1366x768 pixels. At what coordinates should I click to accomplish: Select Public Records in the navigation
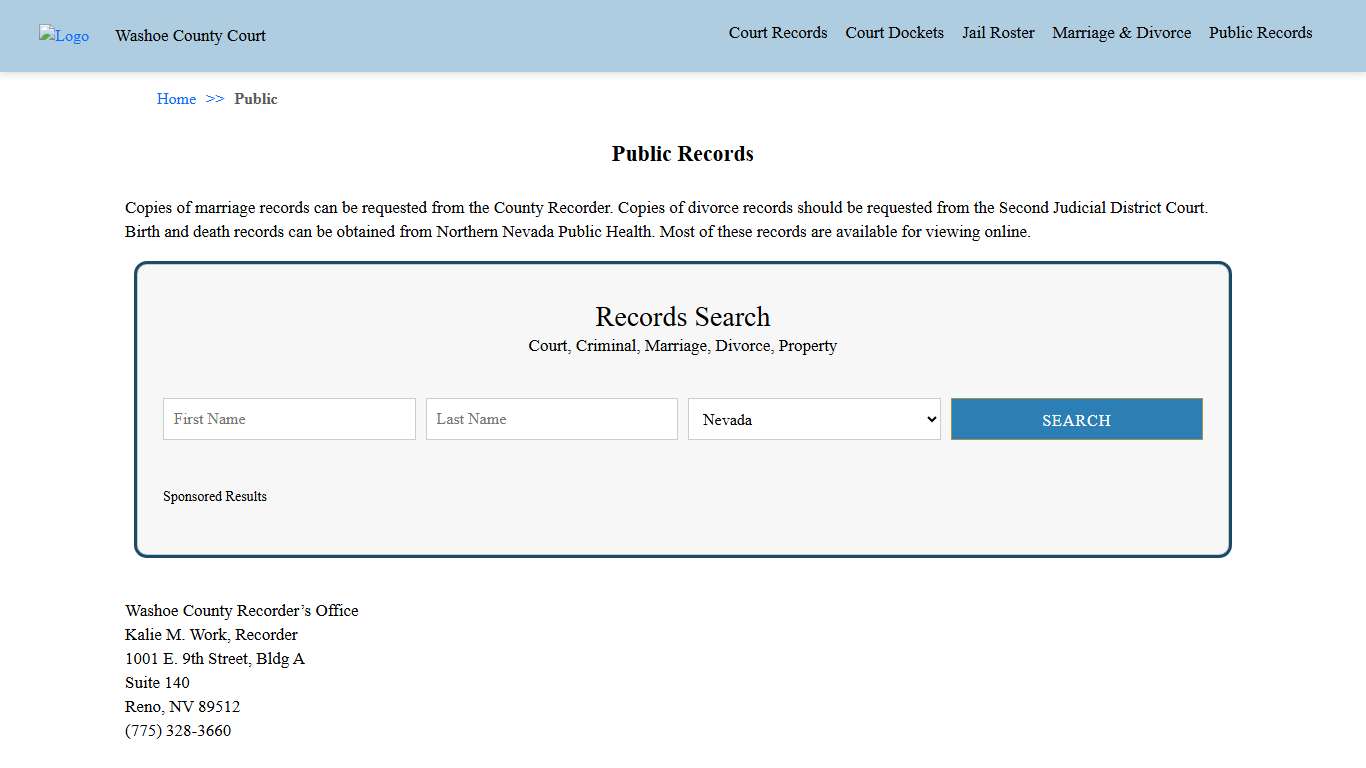(1260, 33)
